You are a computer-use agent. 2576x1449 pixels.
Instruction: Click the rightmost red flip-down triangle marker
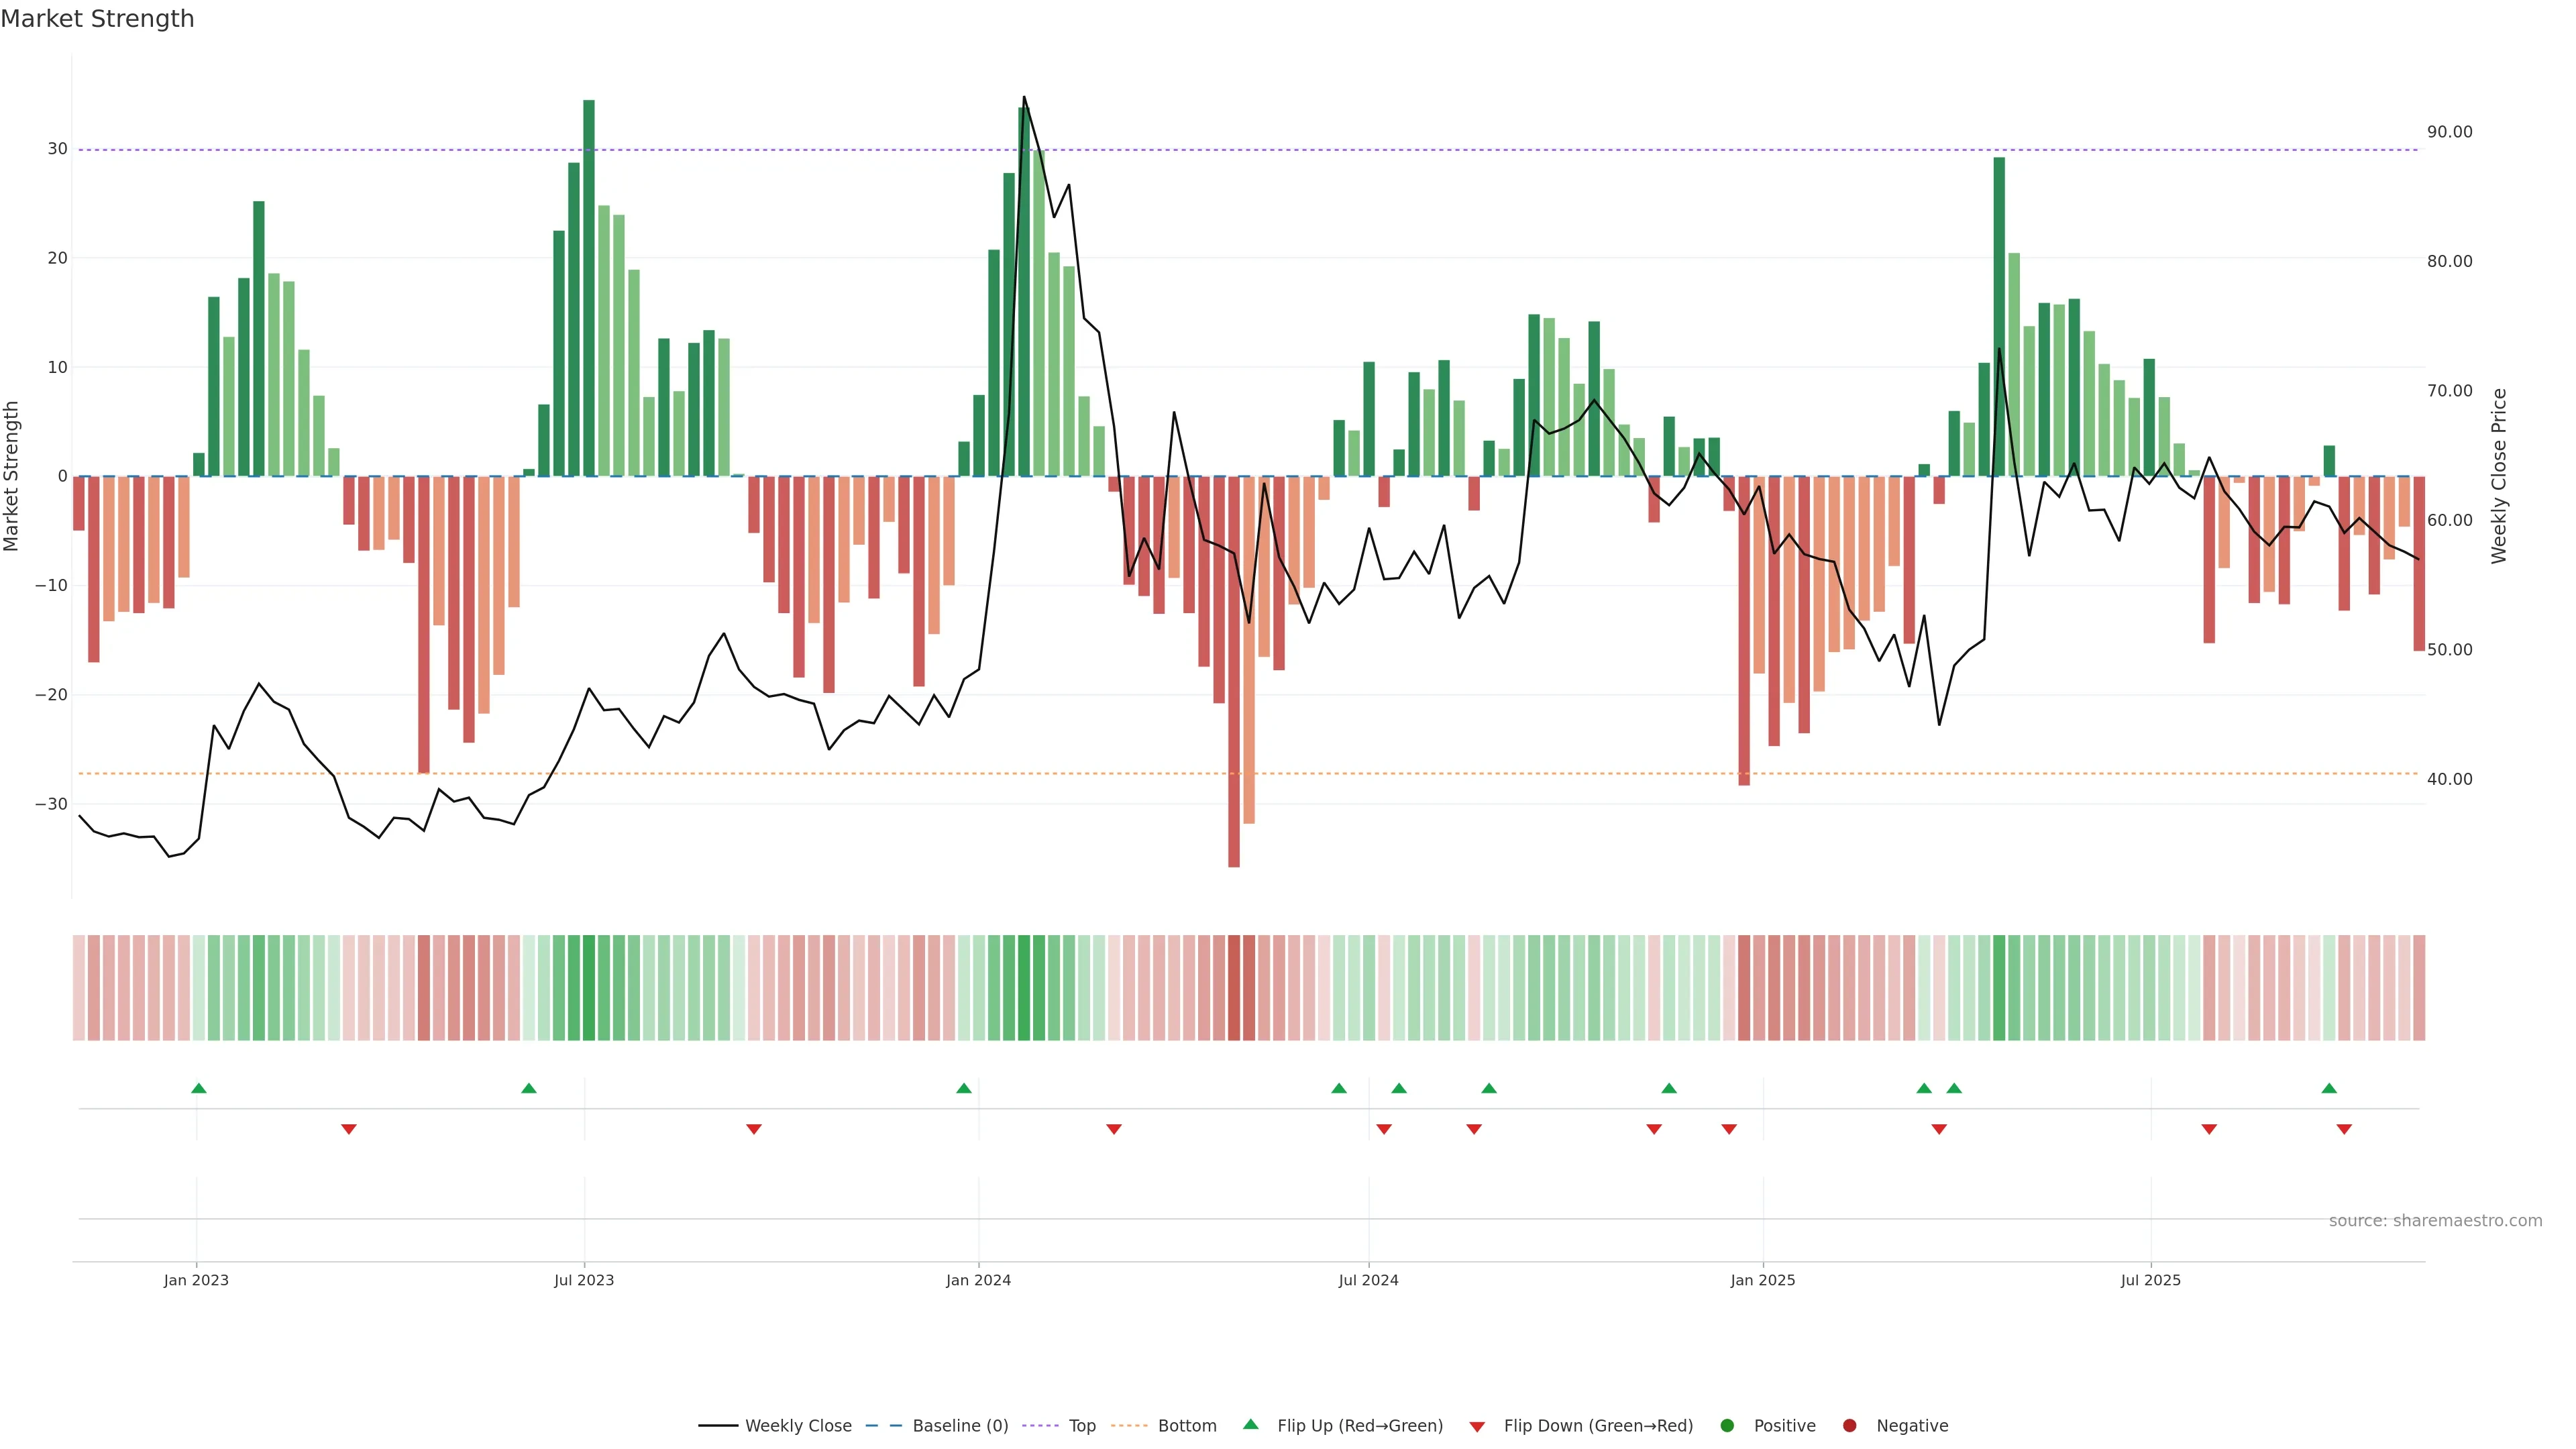[2344, 1129]
